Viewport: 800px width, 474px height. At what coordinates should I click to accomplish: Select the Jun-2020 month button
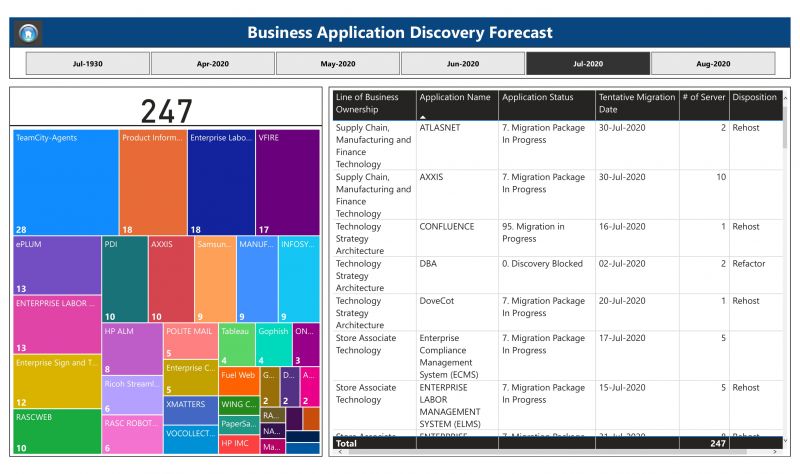(463, 64)
